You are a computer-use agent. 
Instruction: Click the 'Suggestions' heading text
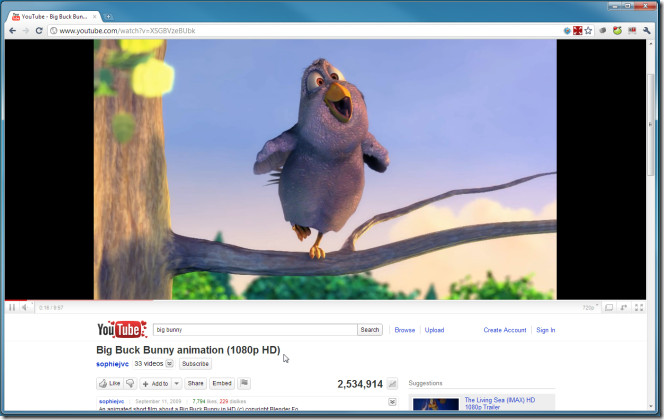click(425, 383)
